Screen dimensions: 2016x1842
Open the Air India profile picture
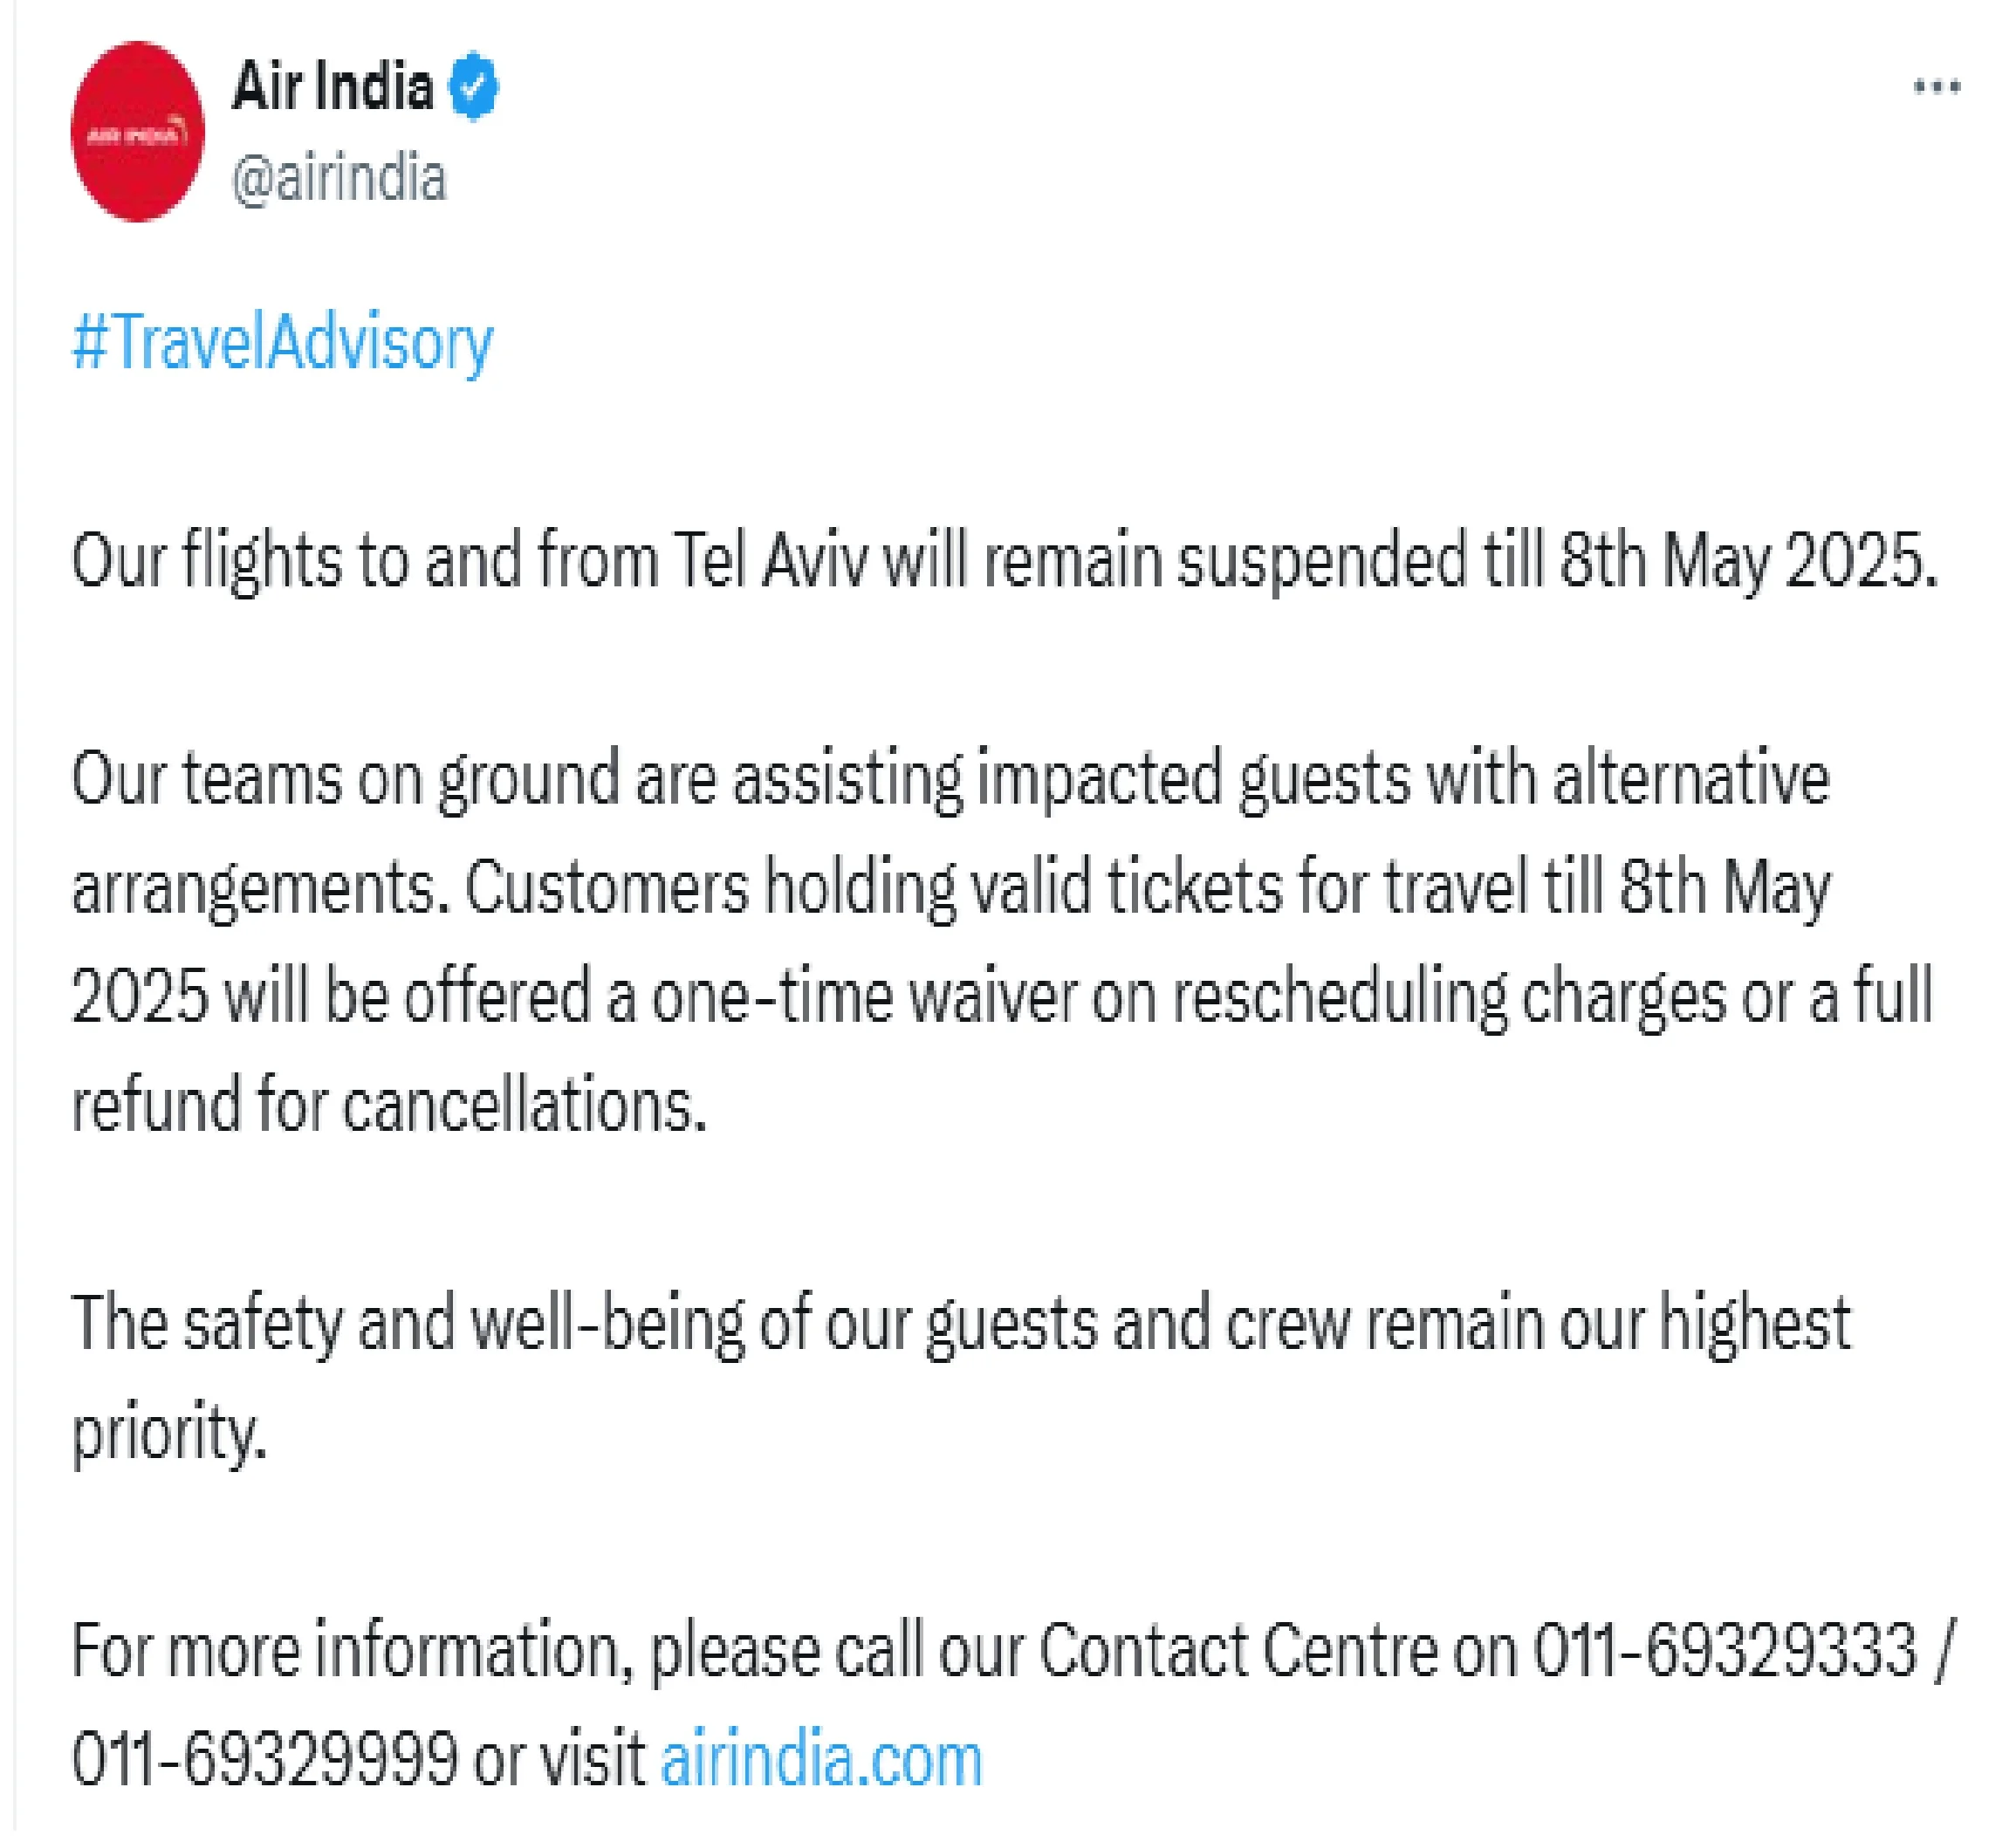pyautogui.click(x=138, y=131)
